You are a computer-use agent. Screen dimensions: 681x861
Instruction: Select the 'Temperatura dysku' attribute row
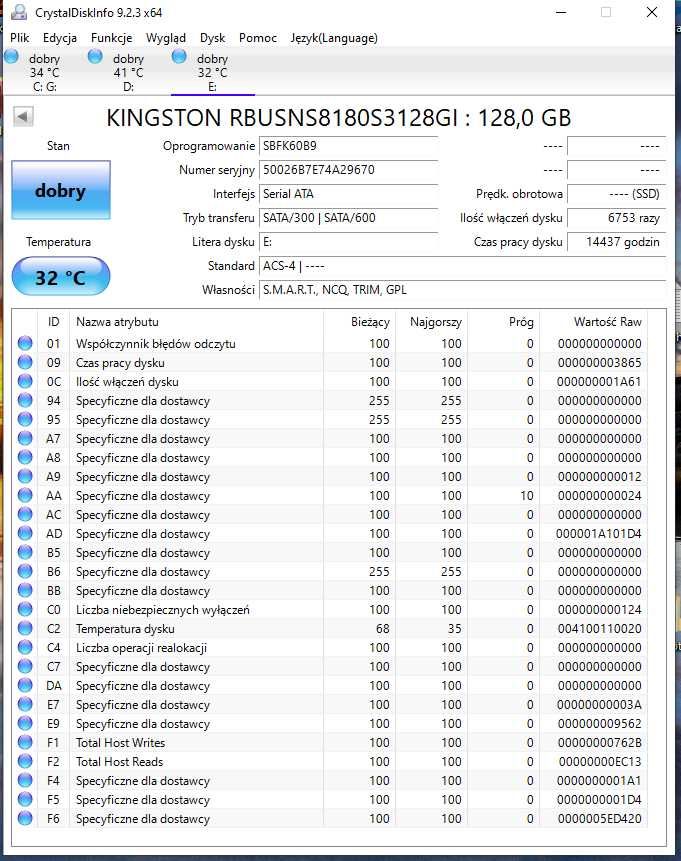coord(330,628)
